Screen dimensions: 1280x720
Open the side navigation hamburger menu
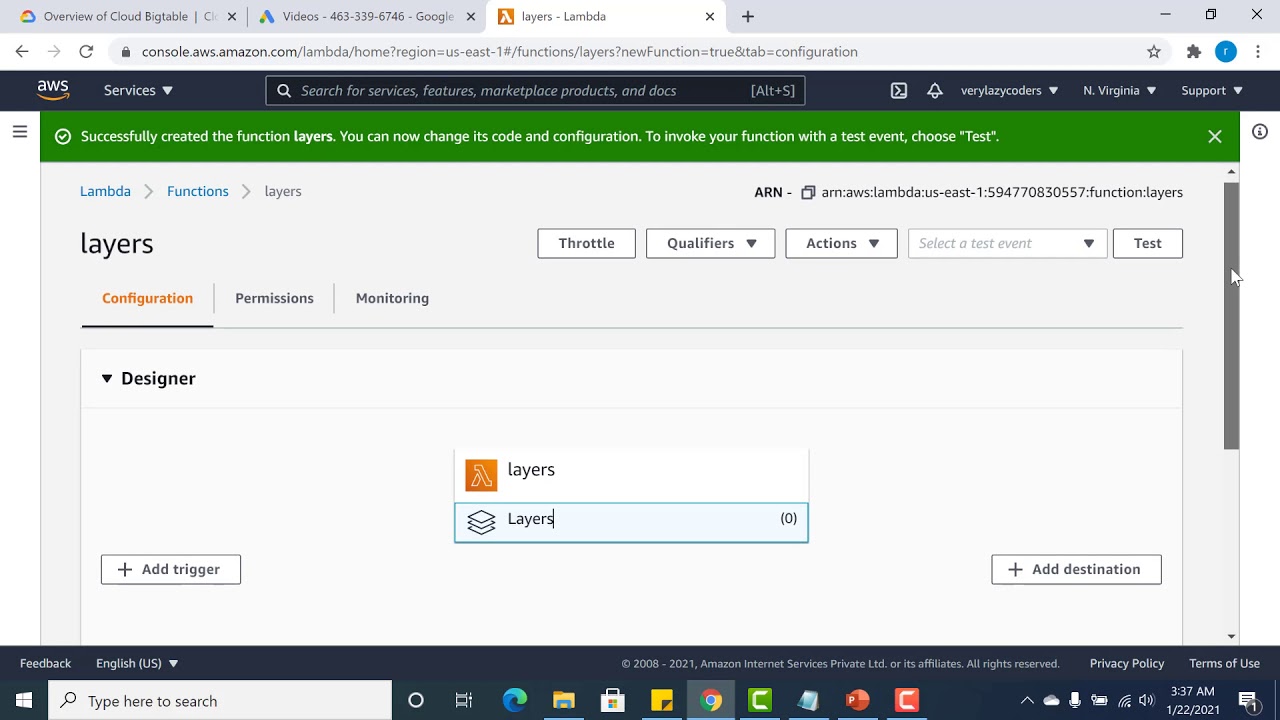pyautogui.click(x=20, y=131)
